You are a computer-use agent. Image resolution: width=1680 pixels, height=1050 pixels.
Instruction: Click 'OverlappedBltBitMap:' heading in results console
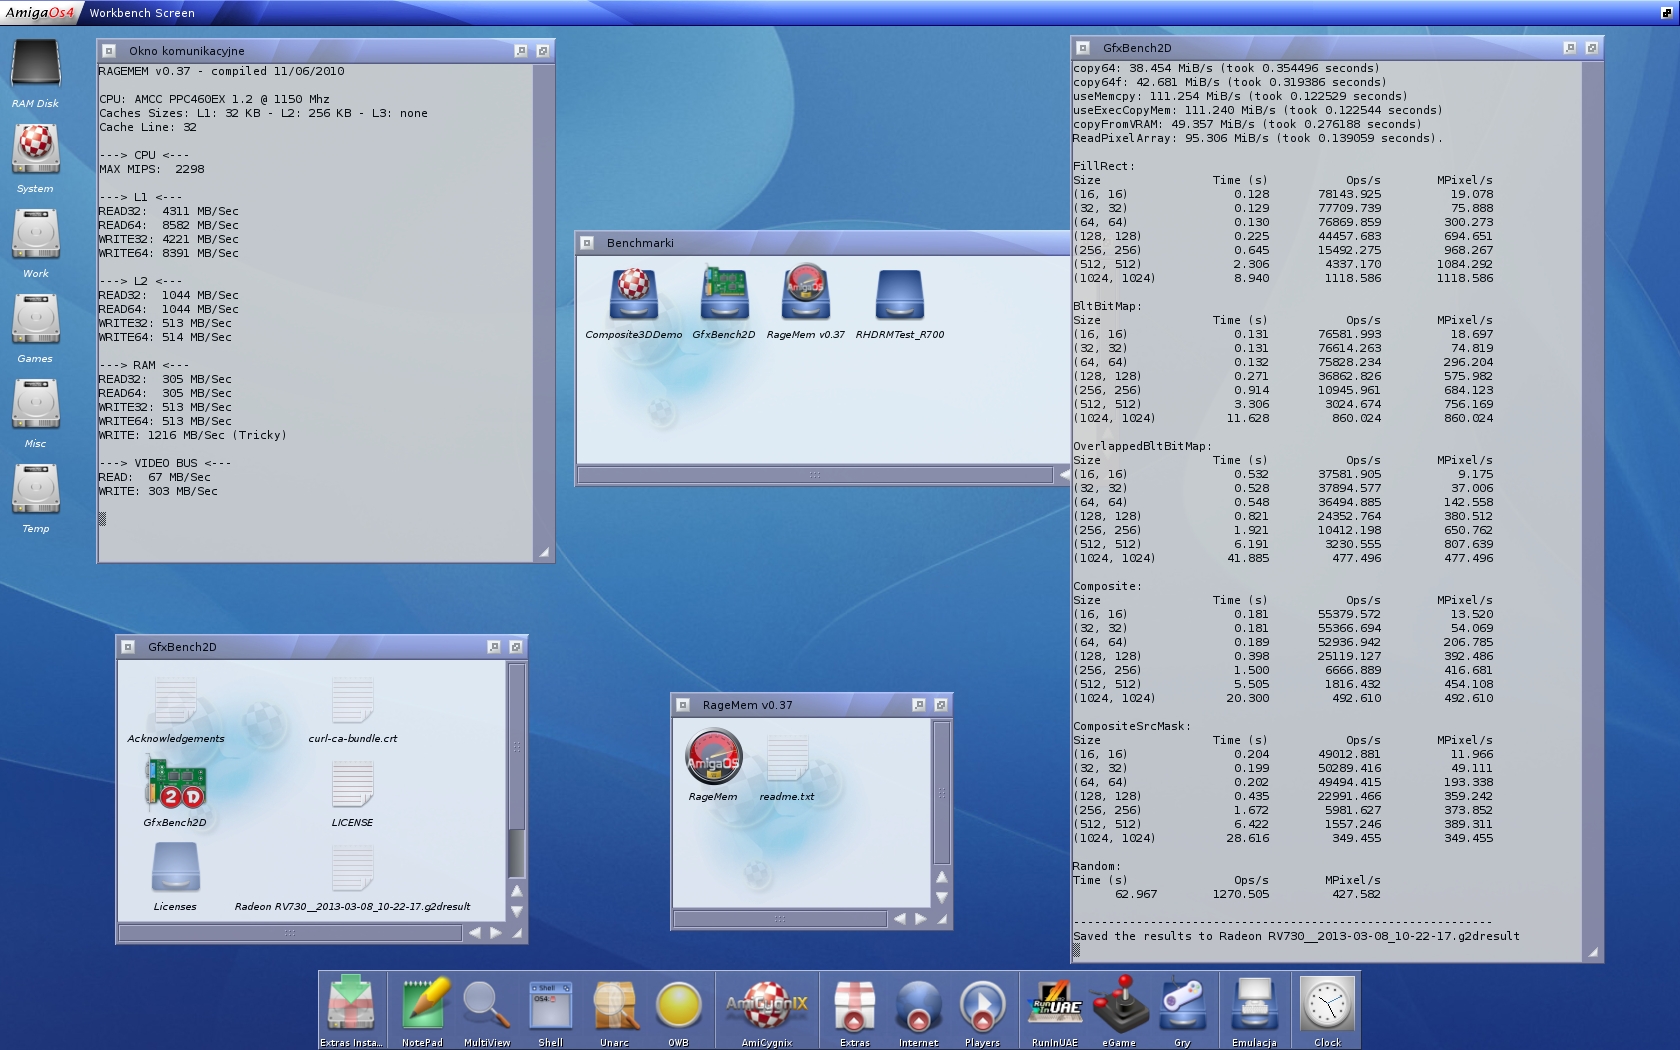1143,446
